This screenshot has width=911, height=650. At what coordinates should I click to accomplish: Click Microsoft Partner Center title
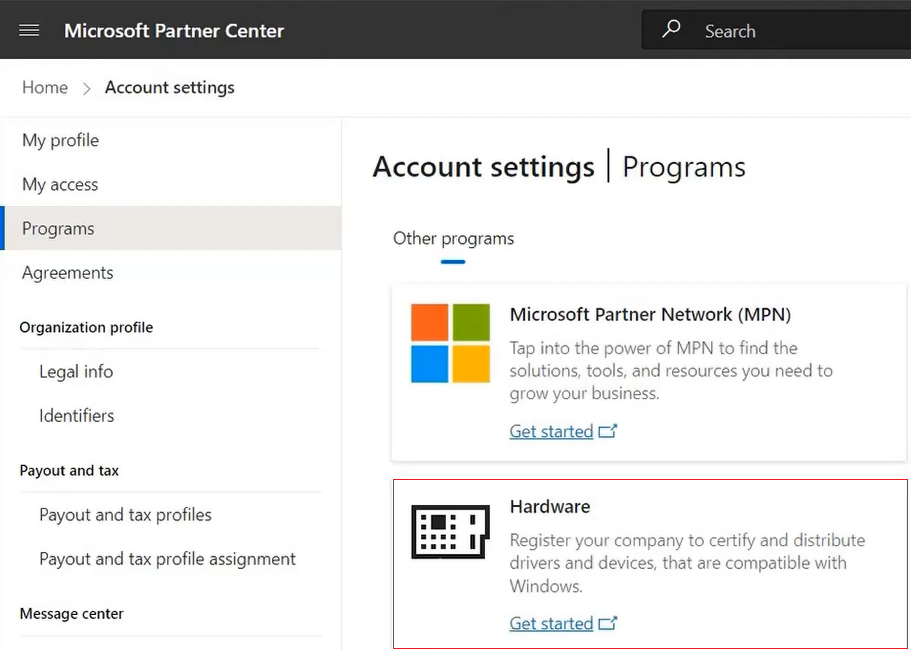tap(174, 30)
